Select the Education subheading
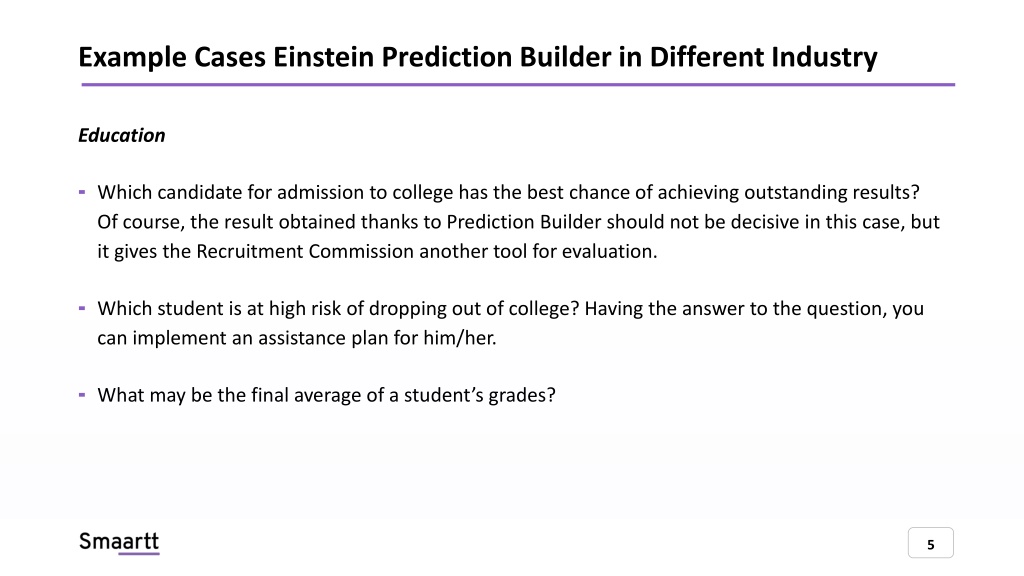This screenshot has height=576, width=1024. click(121, 135)
